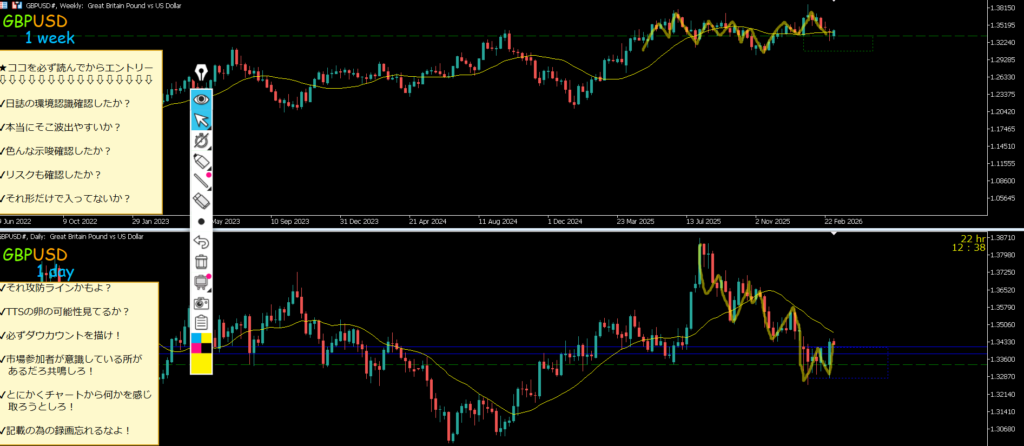1024x446 pixels.
Task: Click the note line '★ココを必ず読んでからエントリー'
Action: click(76, 68)
